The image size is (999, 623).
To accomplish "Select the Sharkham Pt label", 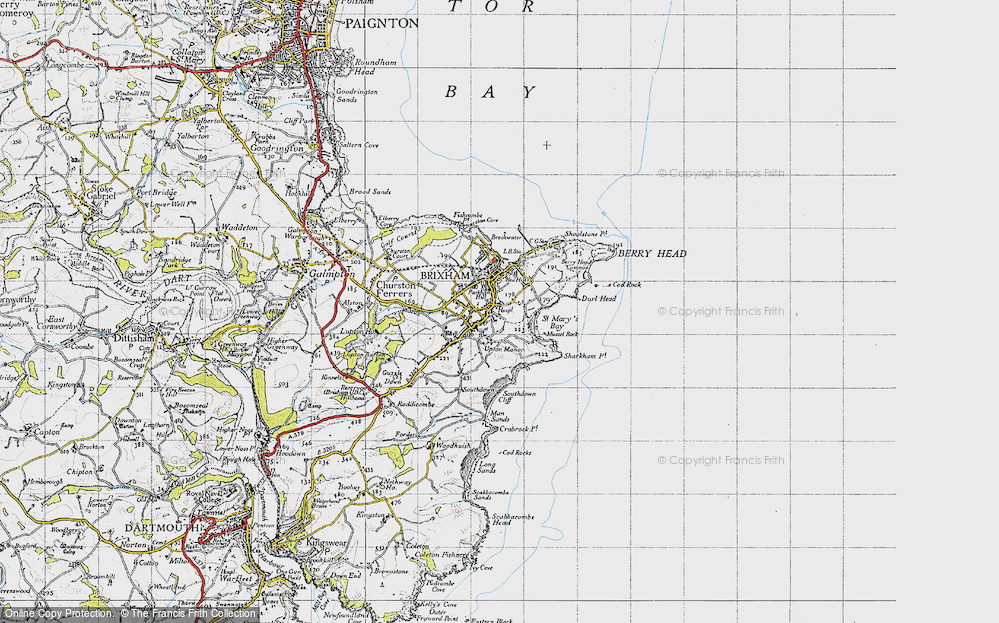I will [584, 356].
